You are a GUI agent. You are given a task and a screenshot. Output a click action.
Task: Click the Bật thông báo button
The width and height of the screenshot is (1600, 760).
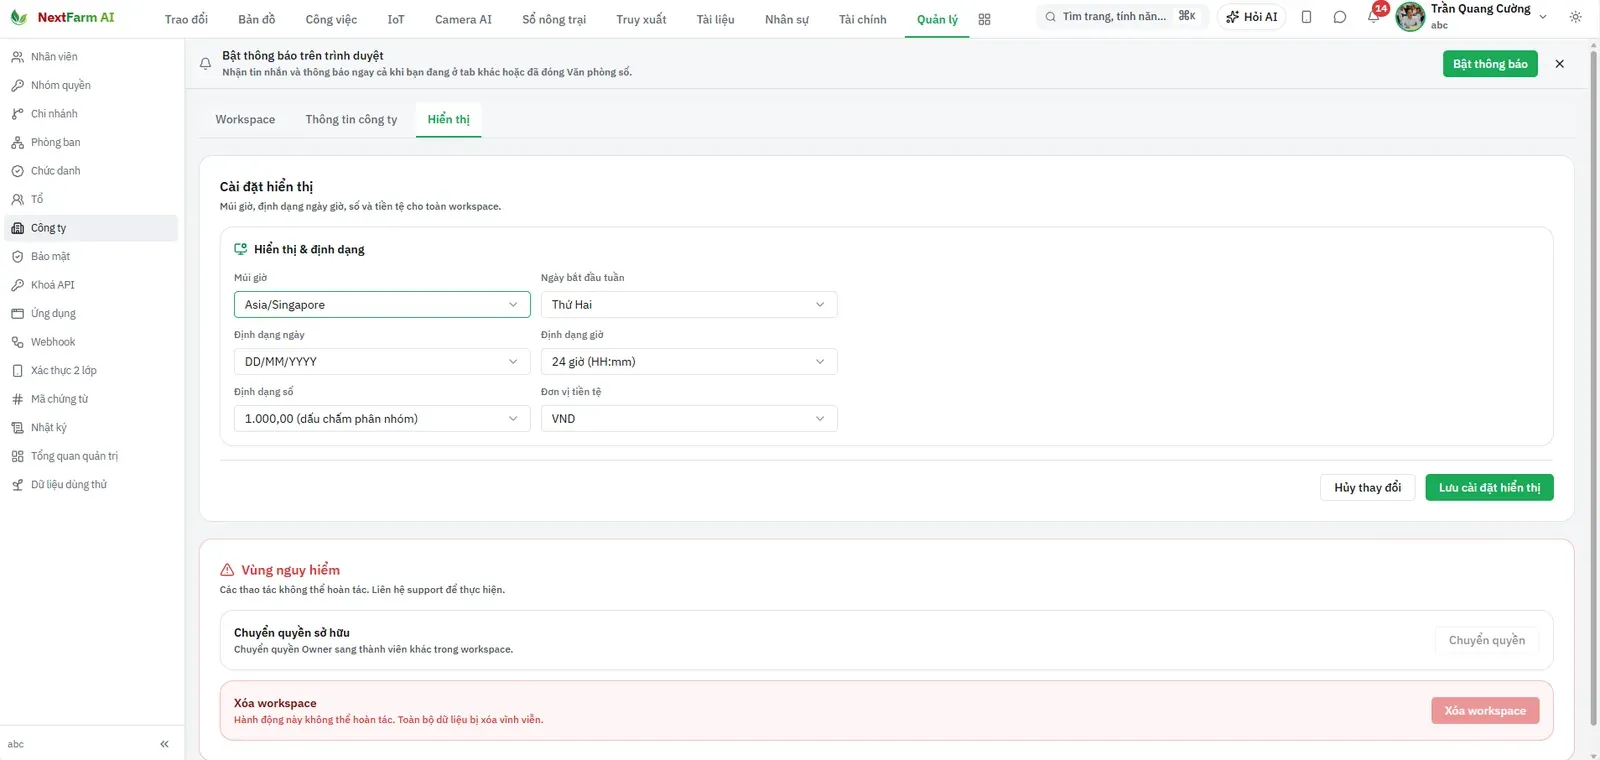click(1490, 64)
